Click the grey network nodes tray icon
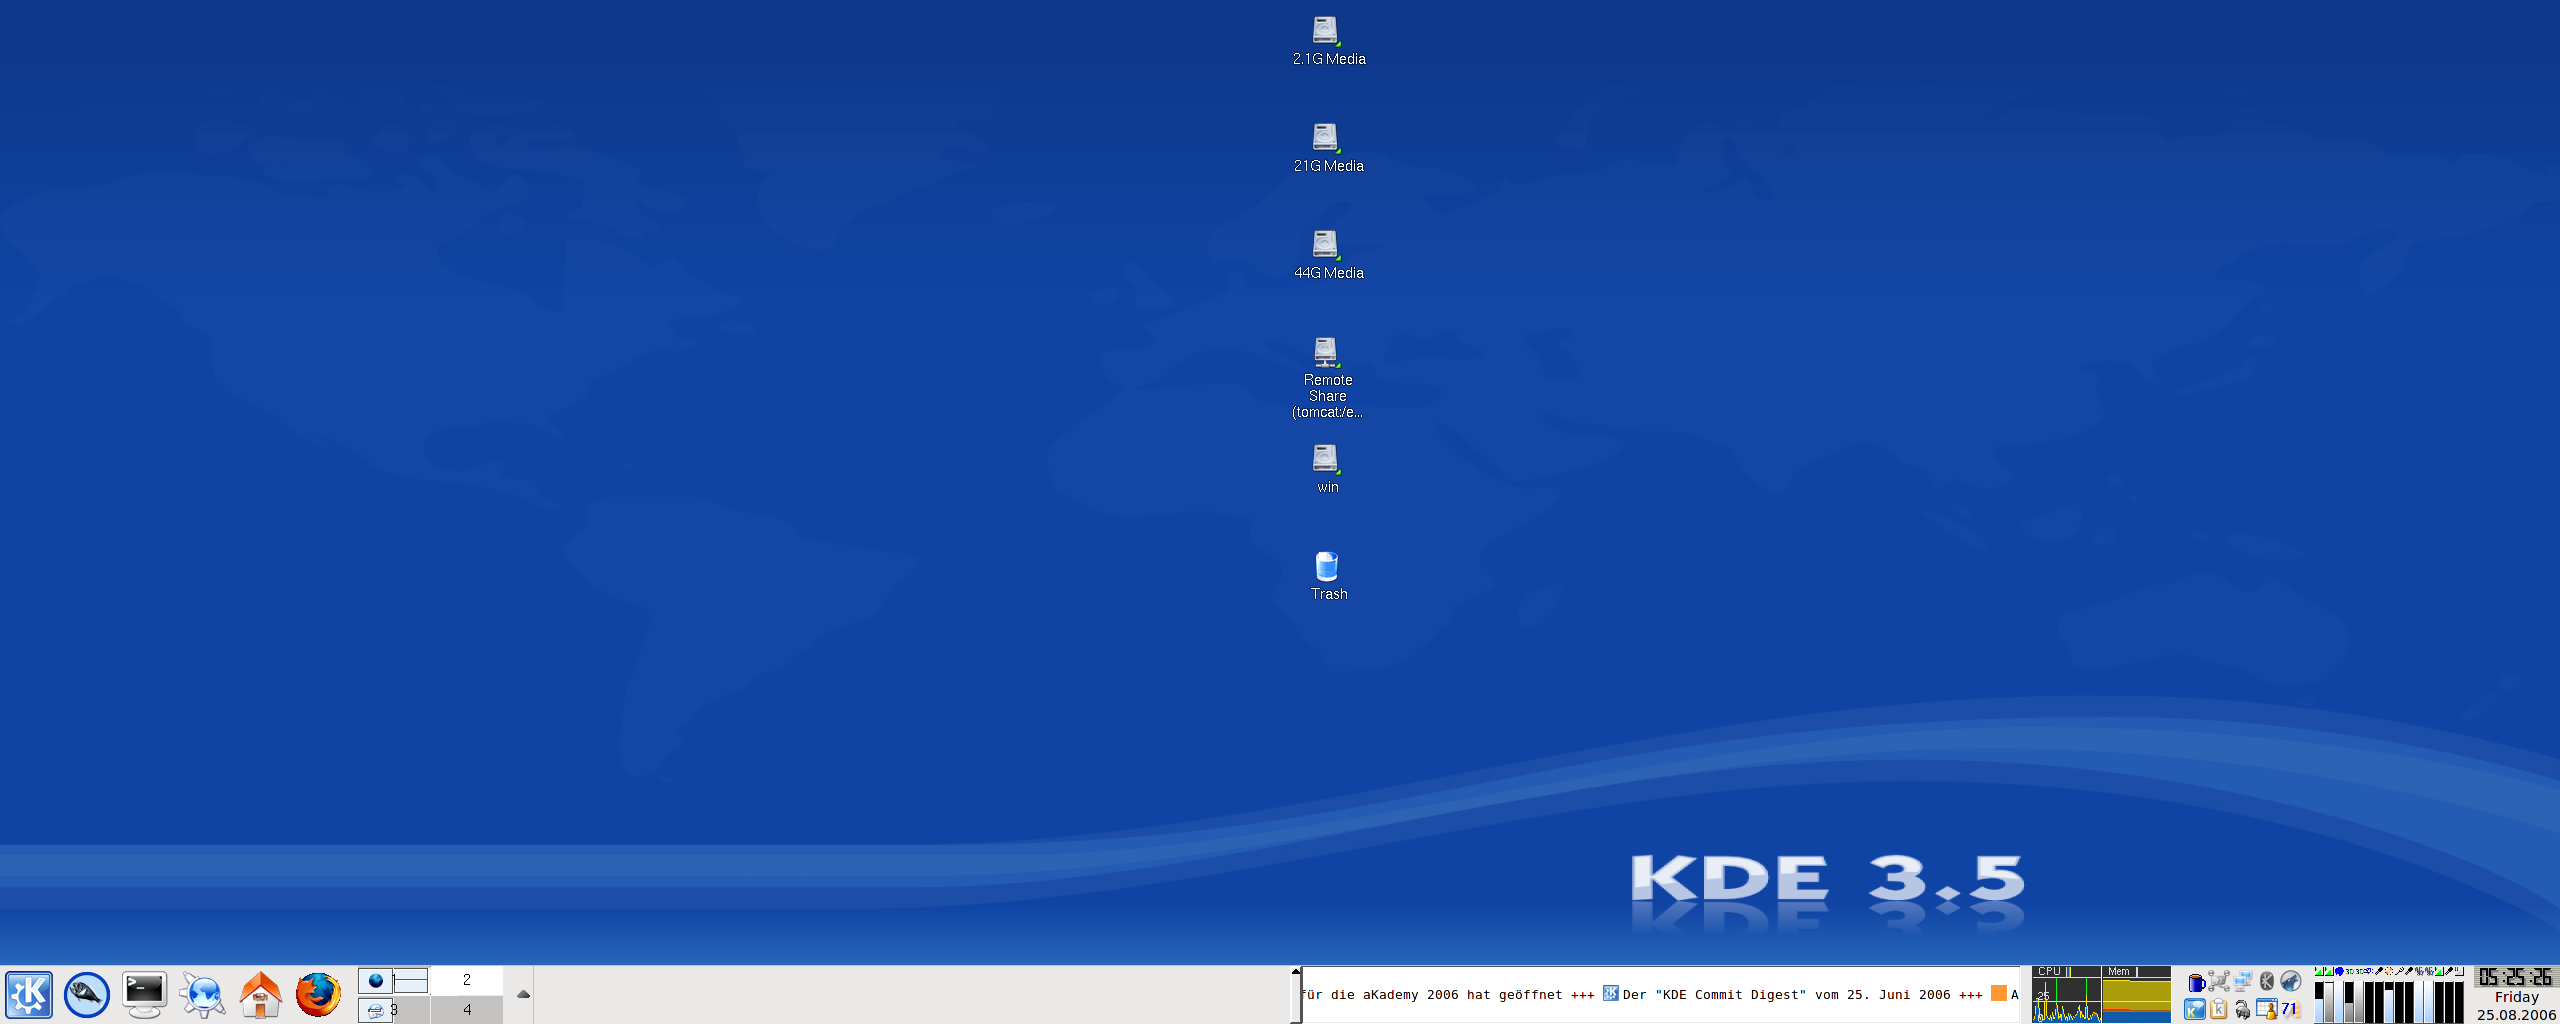Screen dimensions: 2560x1024 point(2219,981)
